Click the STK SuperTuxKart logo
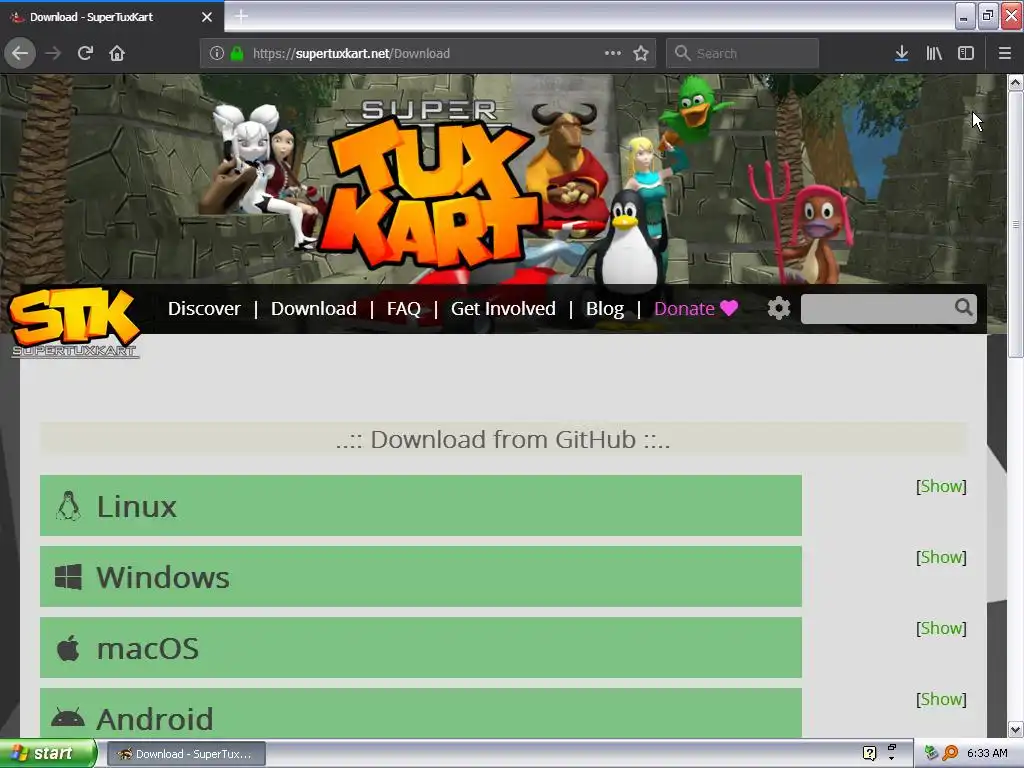Image resolution: width=1024 pixels, height=768 pixels. tap(74, 323)
